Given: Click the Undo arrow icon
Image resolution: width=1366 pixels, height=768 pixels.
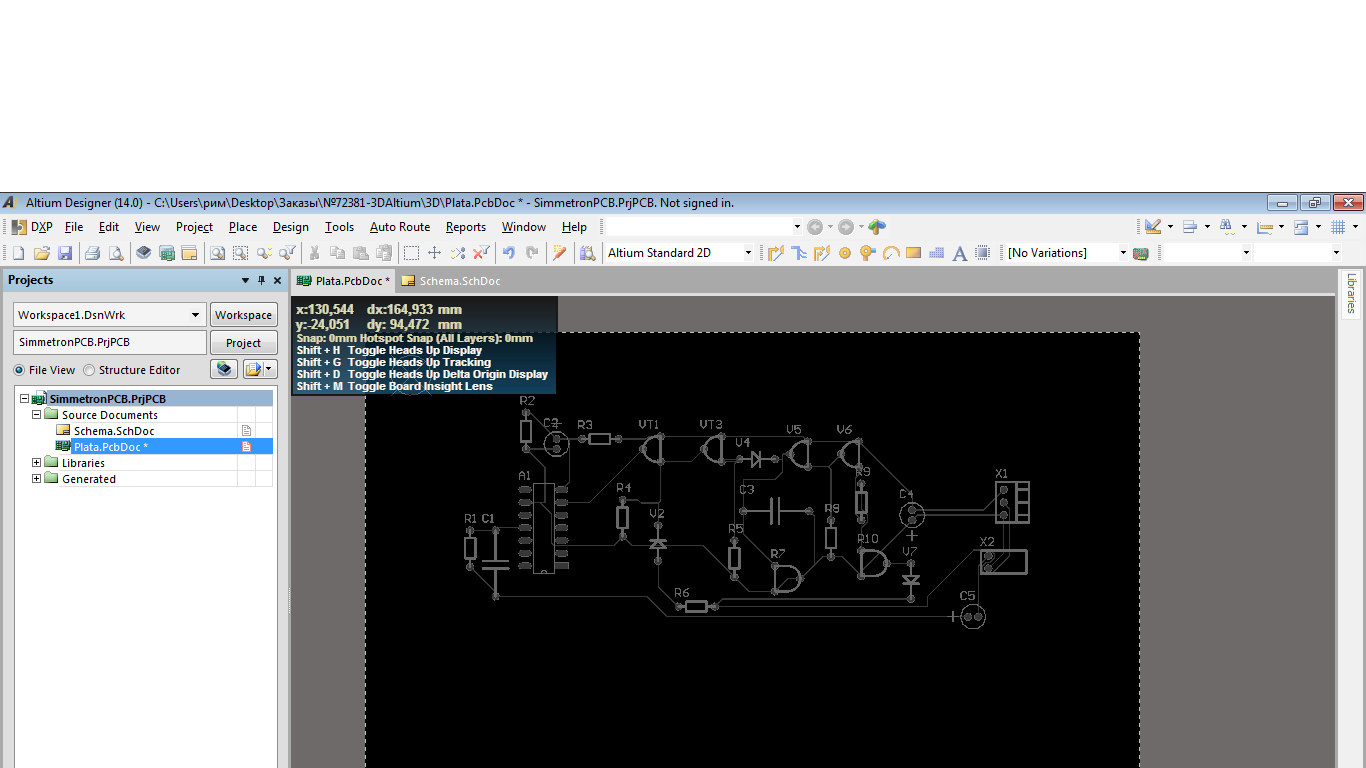Looking at the screenshot, I should coord(508,253).
